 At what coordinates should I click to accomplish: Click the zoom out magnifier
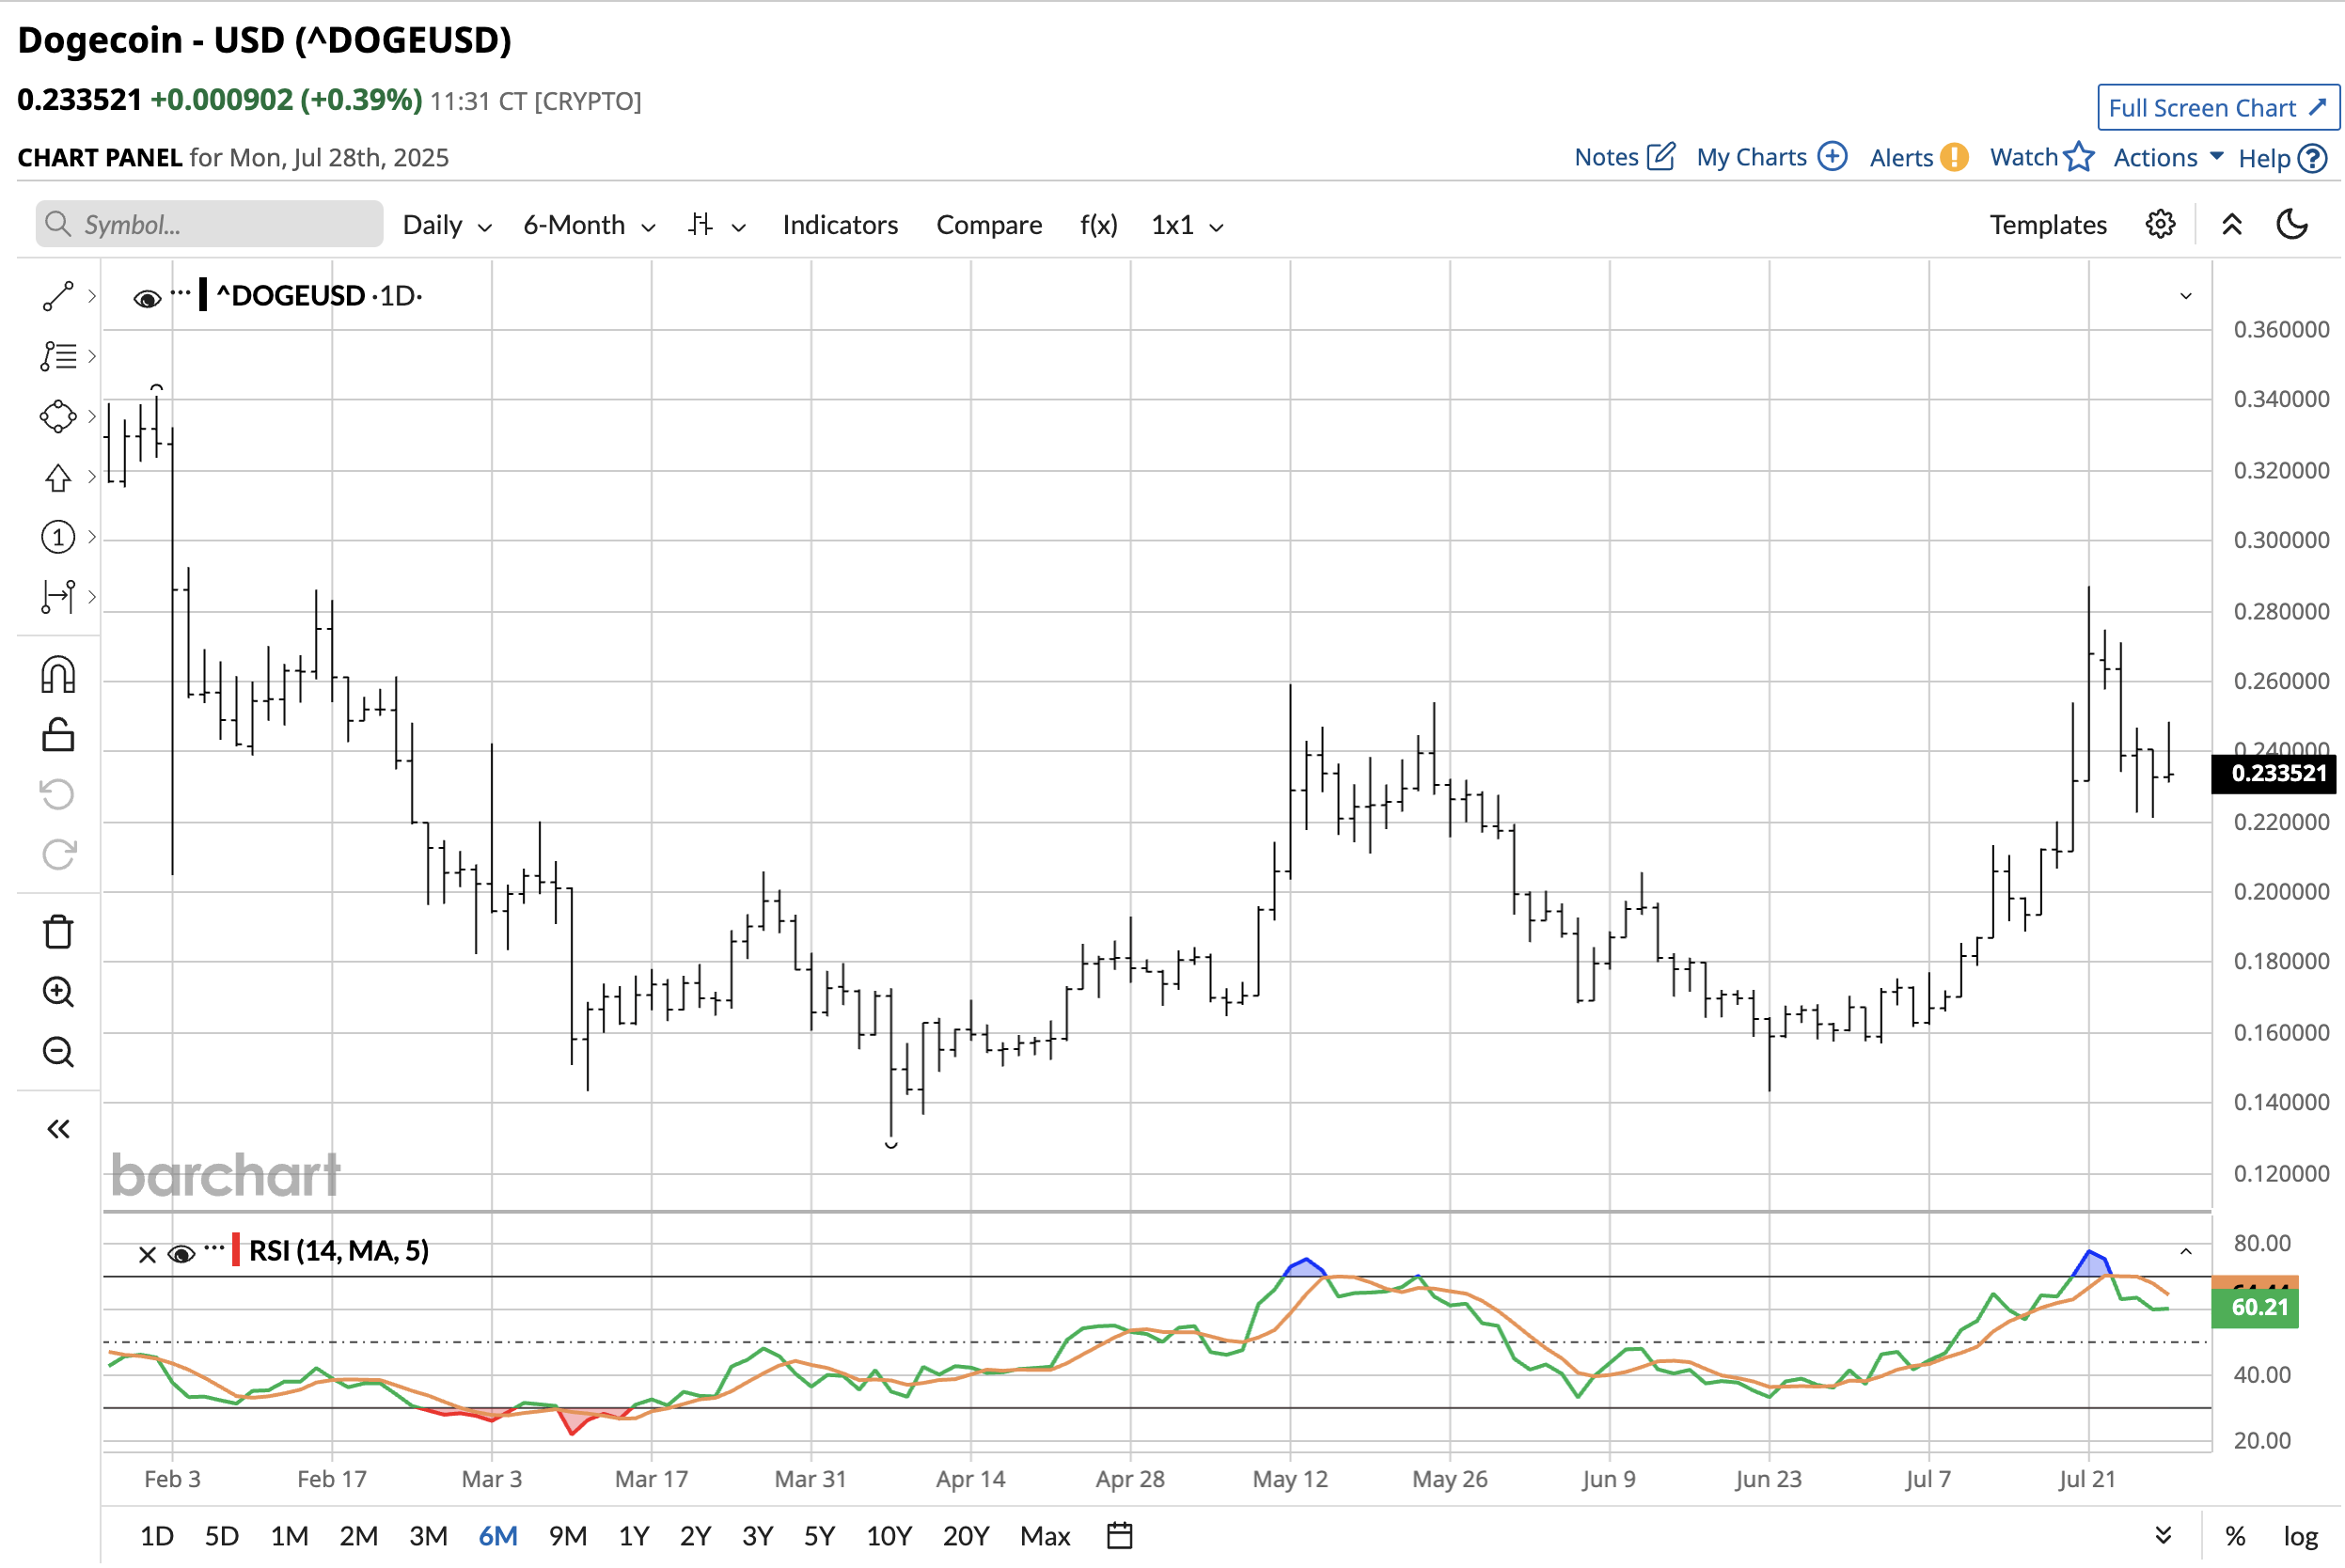coord(58,1052)
